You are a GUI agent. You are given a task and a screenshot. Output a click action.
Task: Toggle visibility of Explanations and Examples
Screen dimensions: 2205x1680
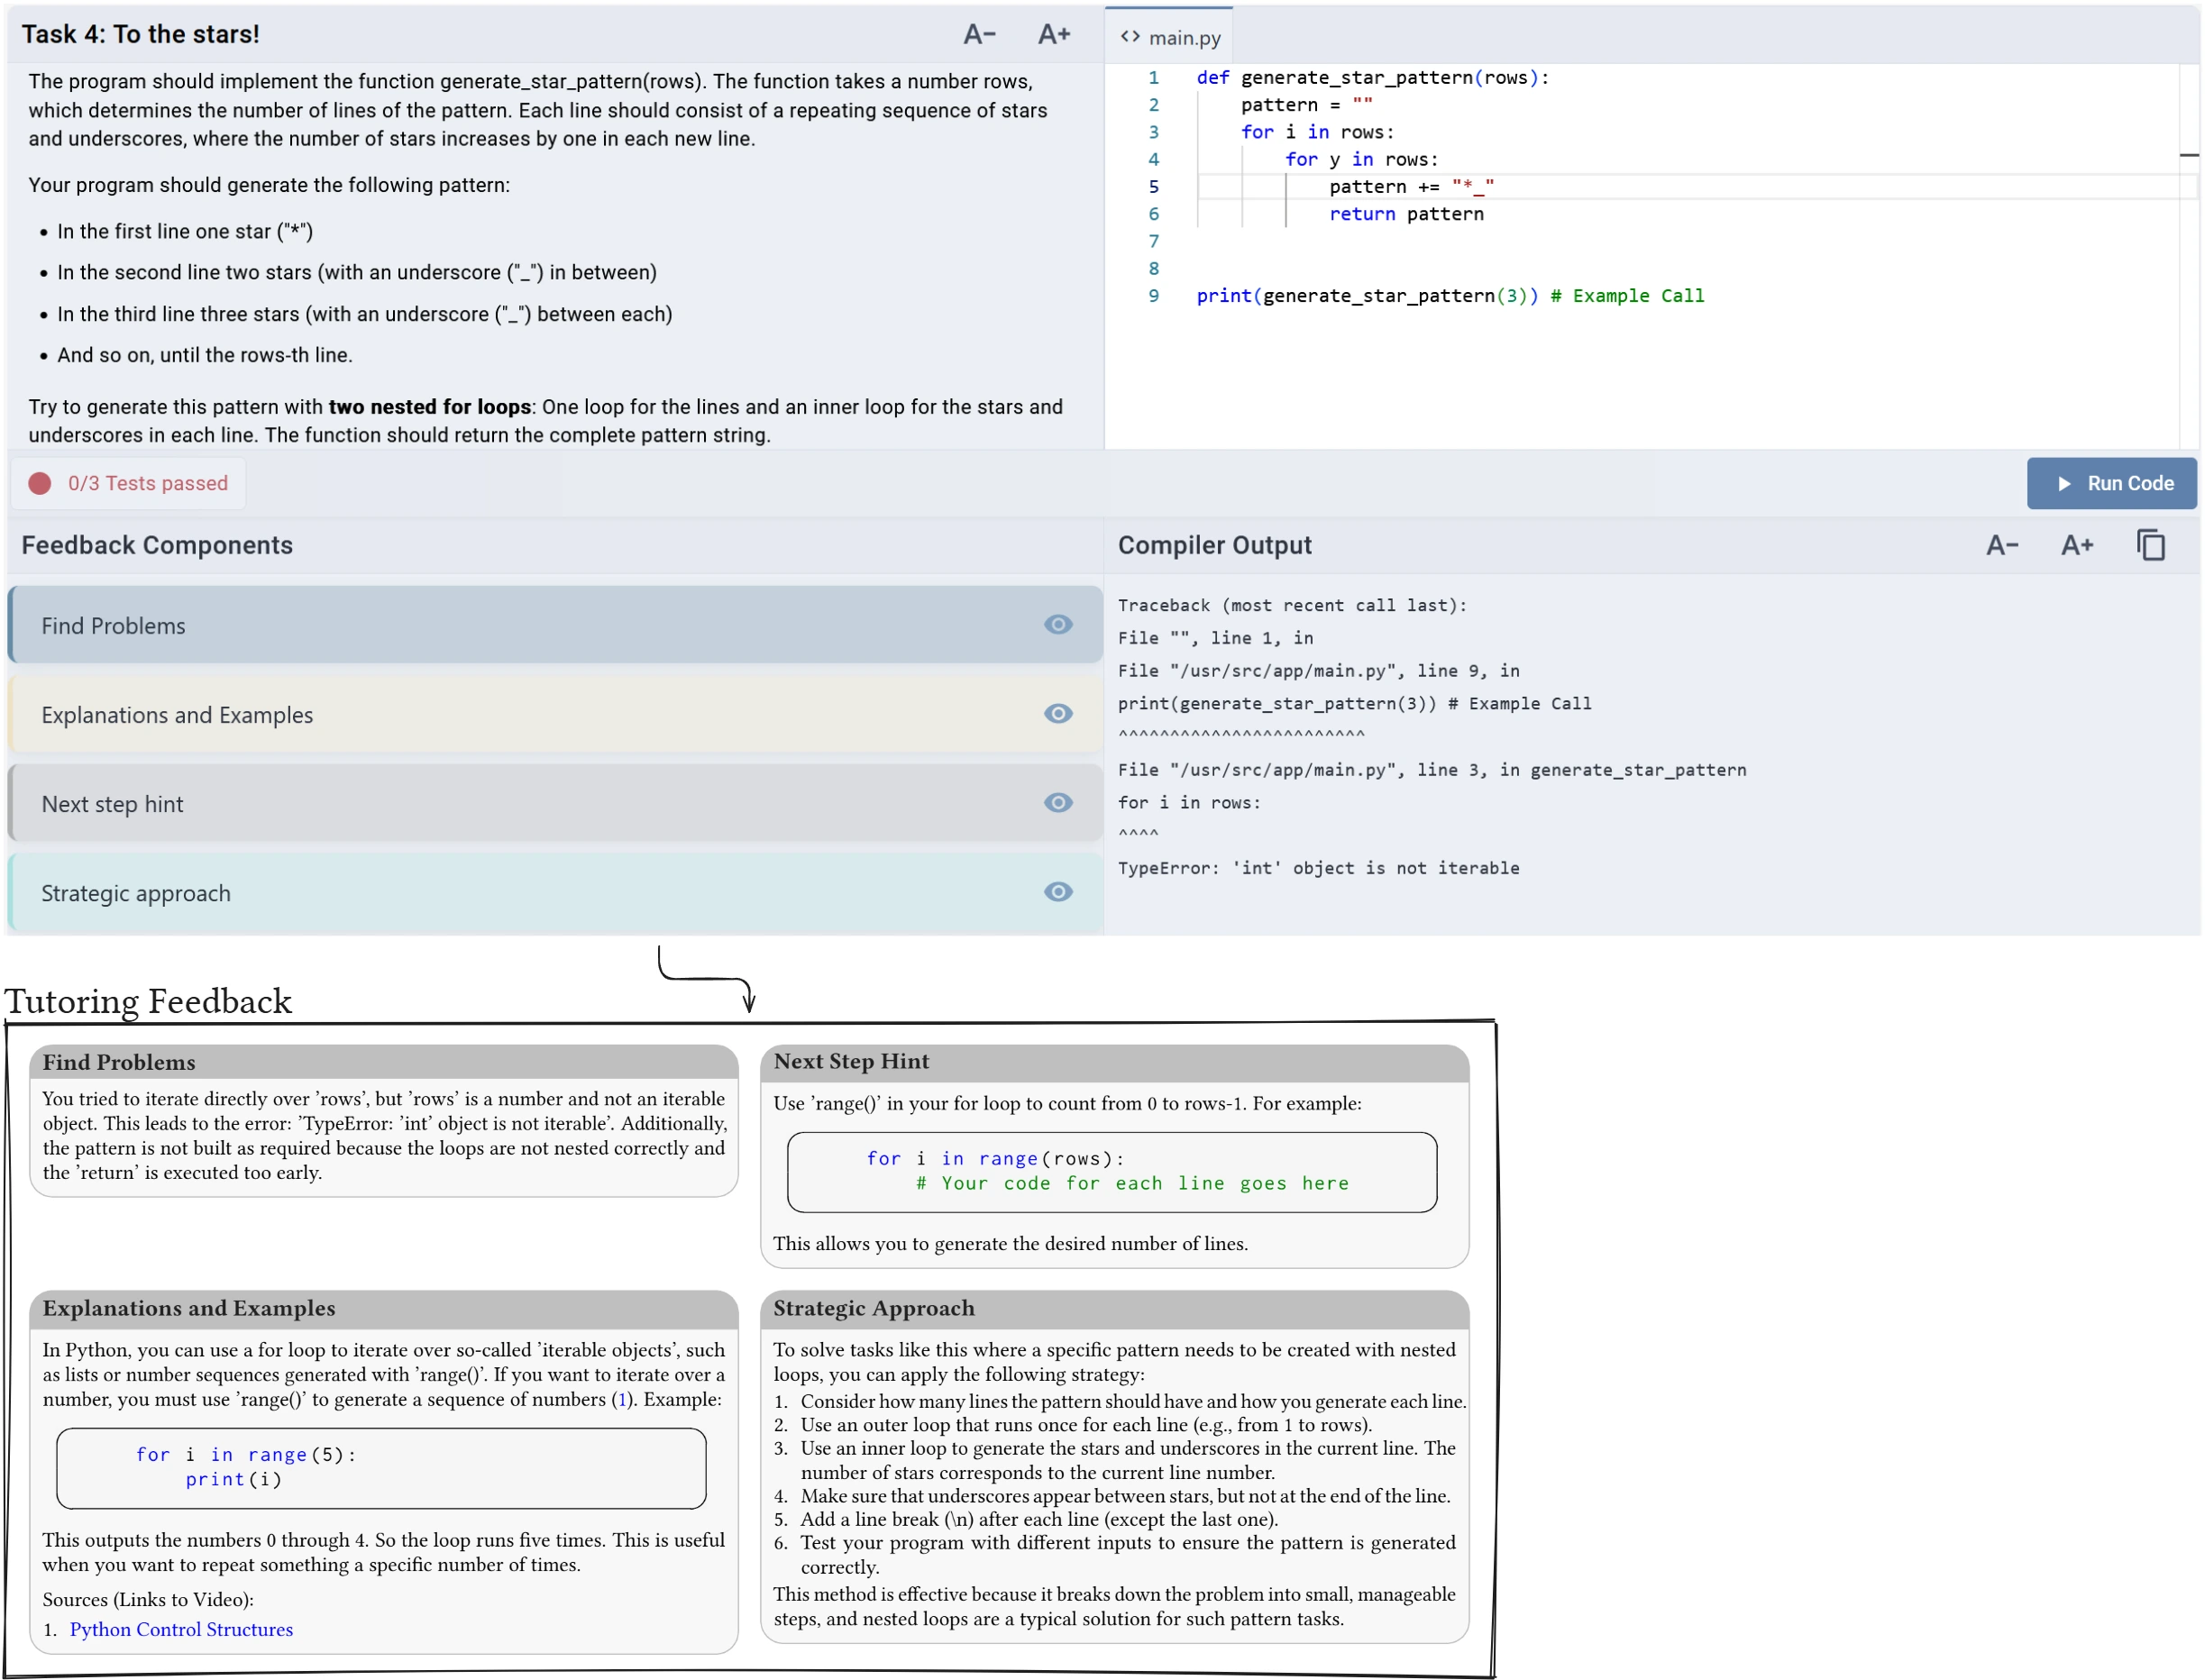[1059, 713]
